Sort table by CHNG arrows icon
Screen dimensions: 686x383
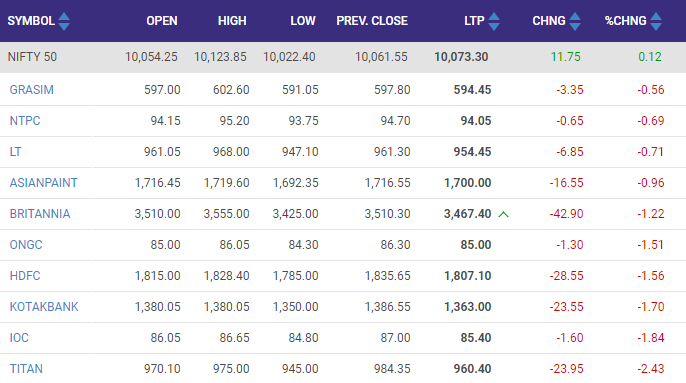[x=575, y=21]
